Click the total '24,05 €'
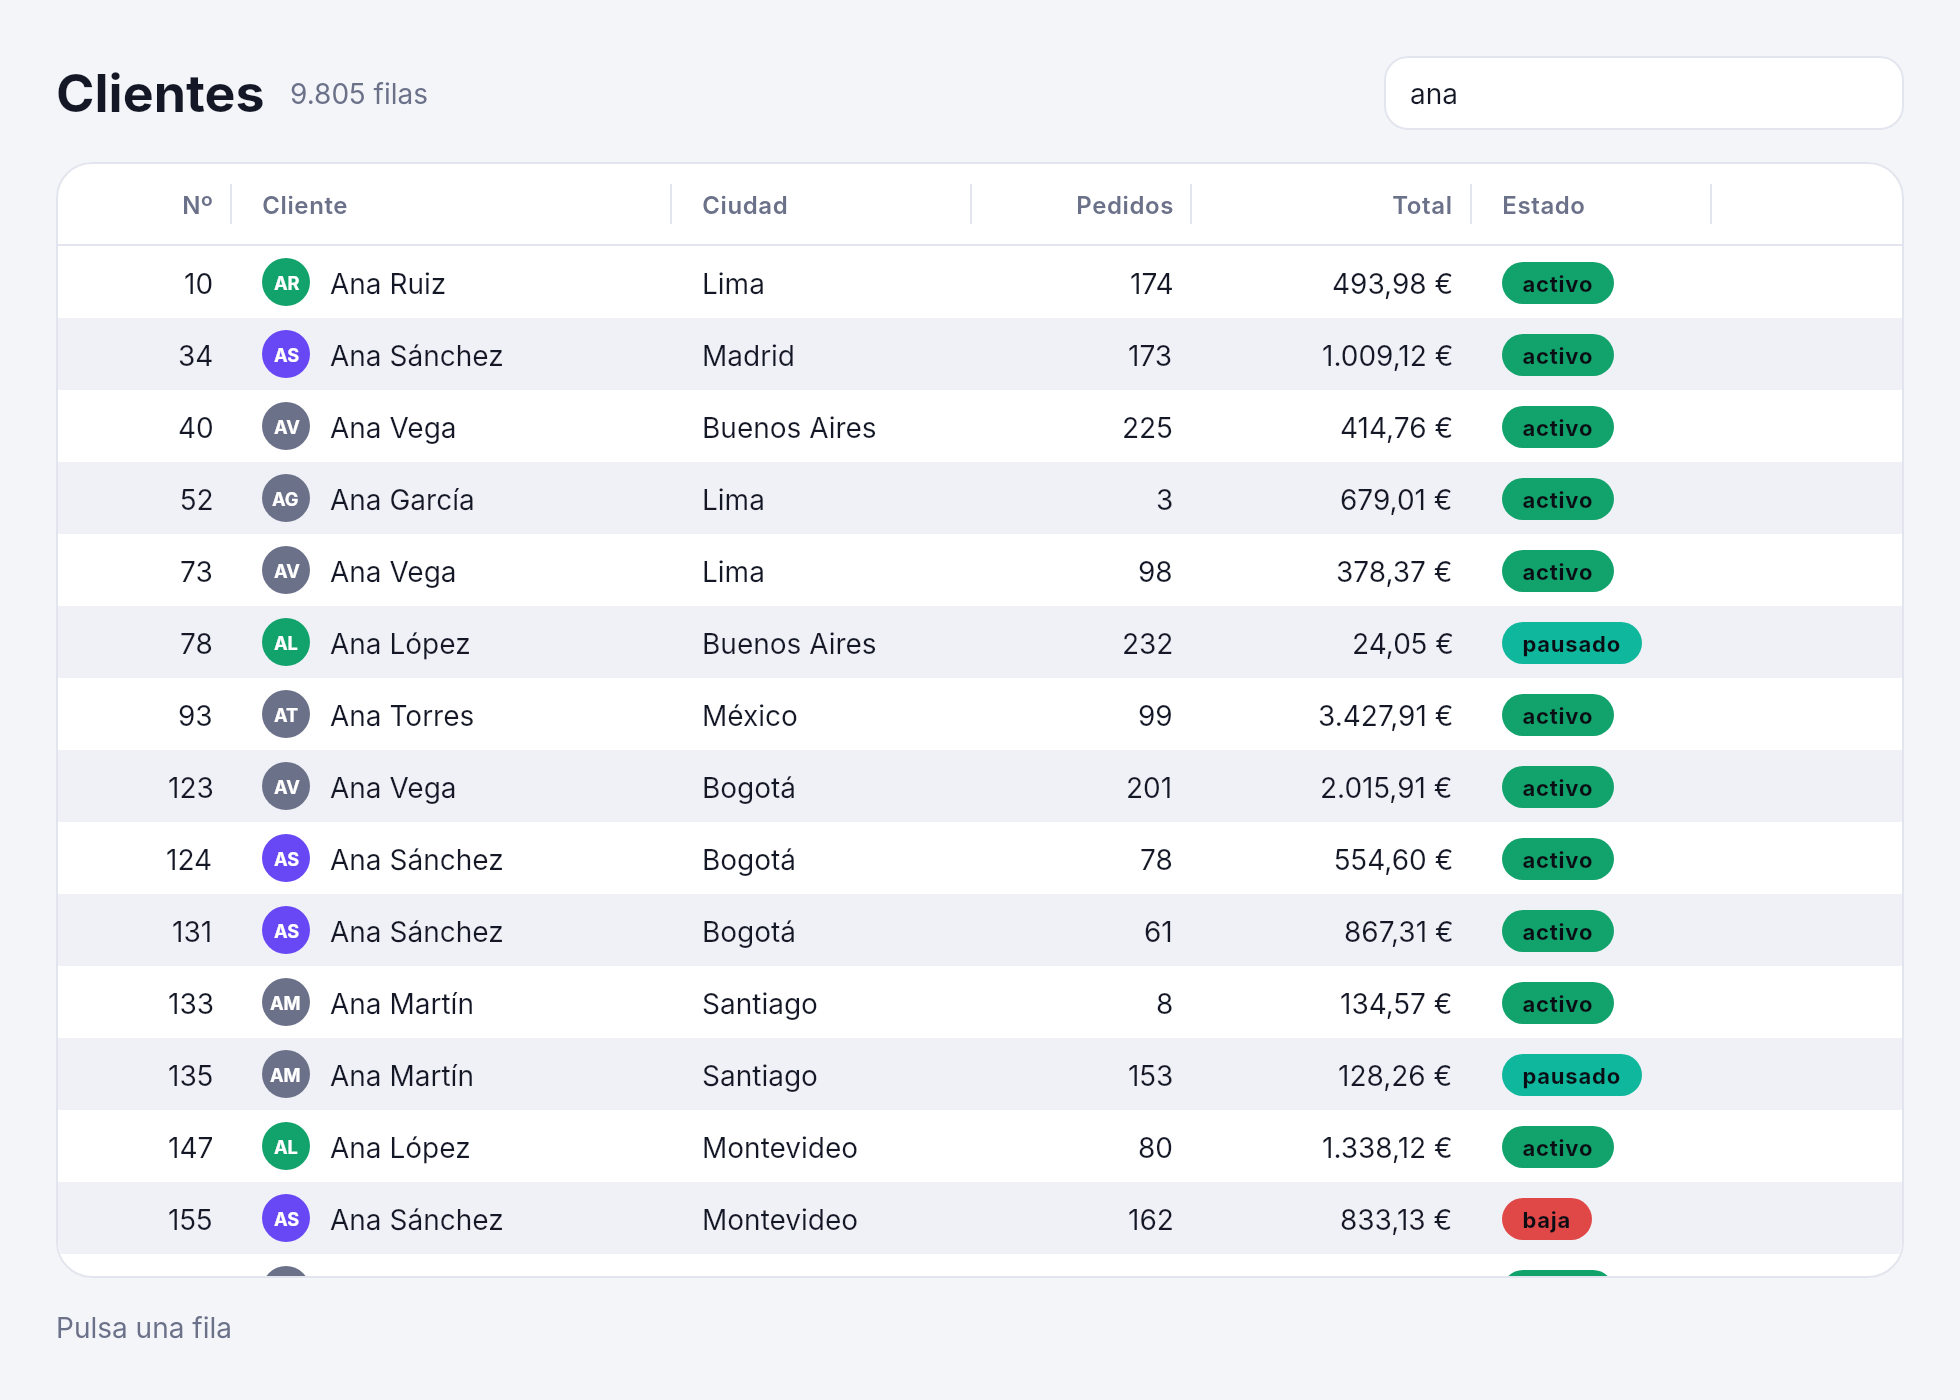Image resolution: width=1960 pixels, height=1400 pixels. 1402,644
